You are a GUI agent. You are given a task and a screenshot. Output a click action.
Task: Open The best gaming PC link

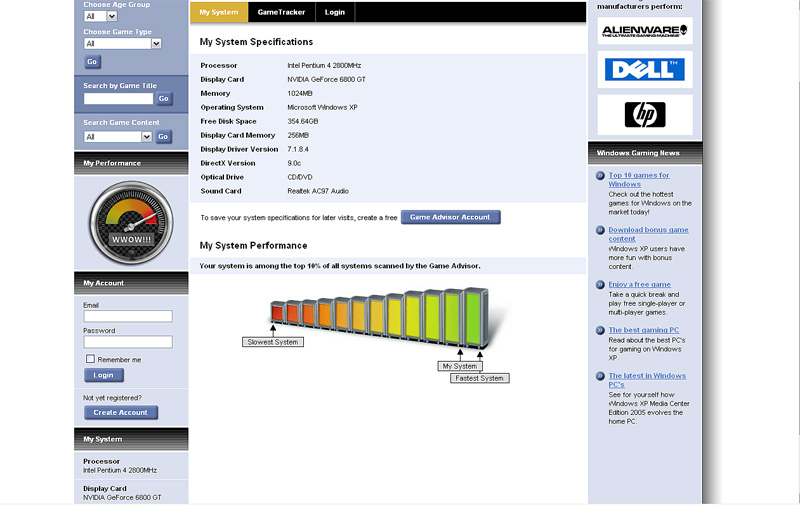click(643, 330)
